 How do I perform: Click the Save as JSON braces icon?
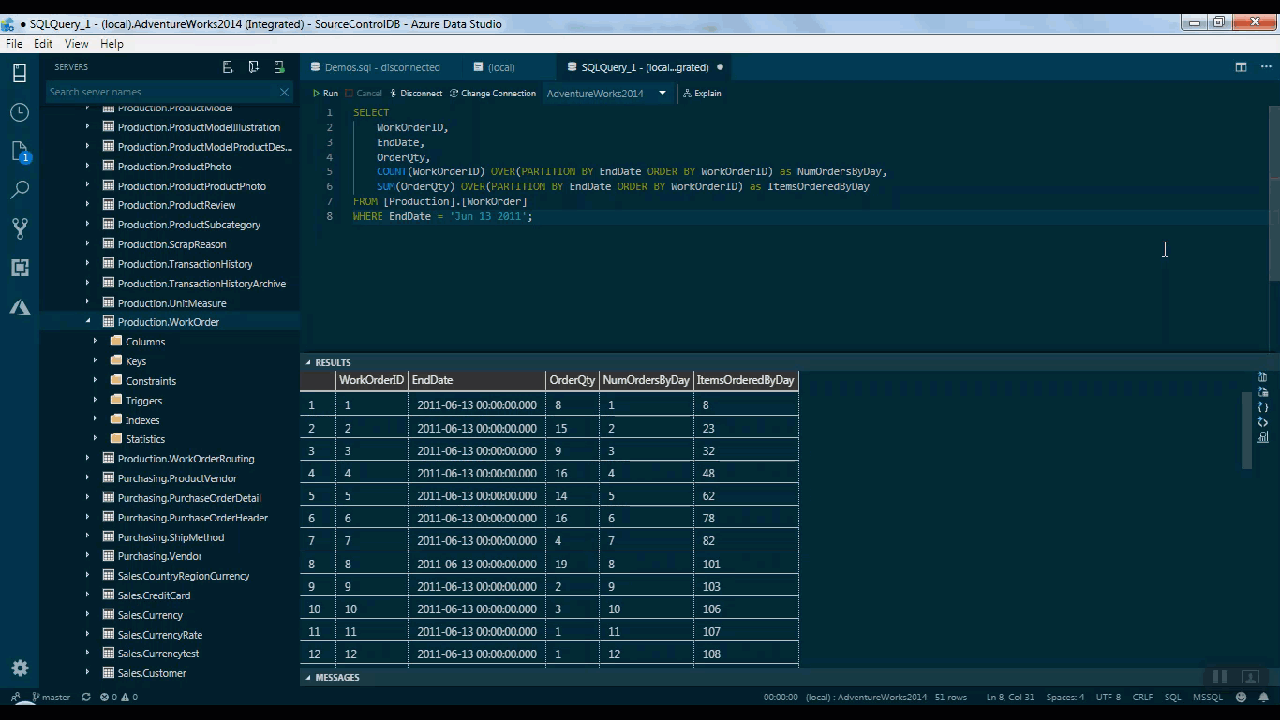click(x=1262, y=407)
